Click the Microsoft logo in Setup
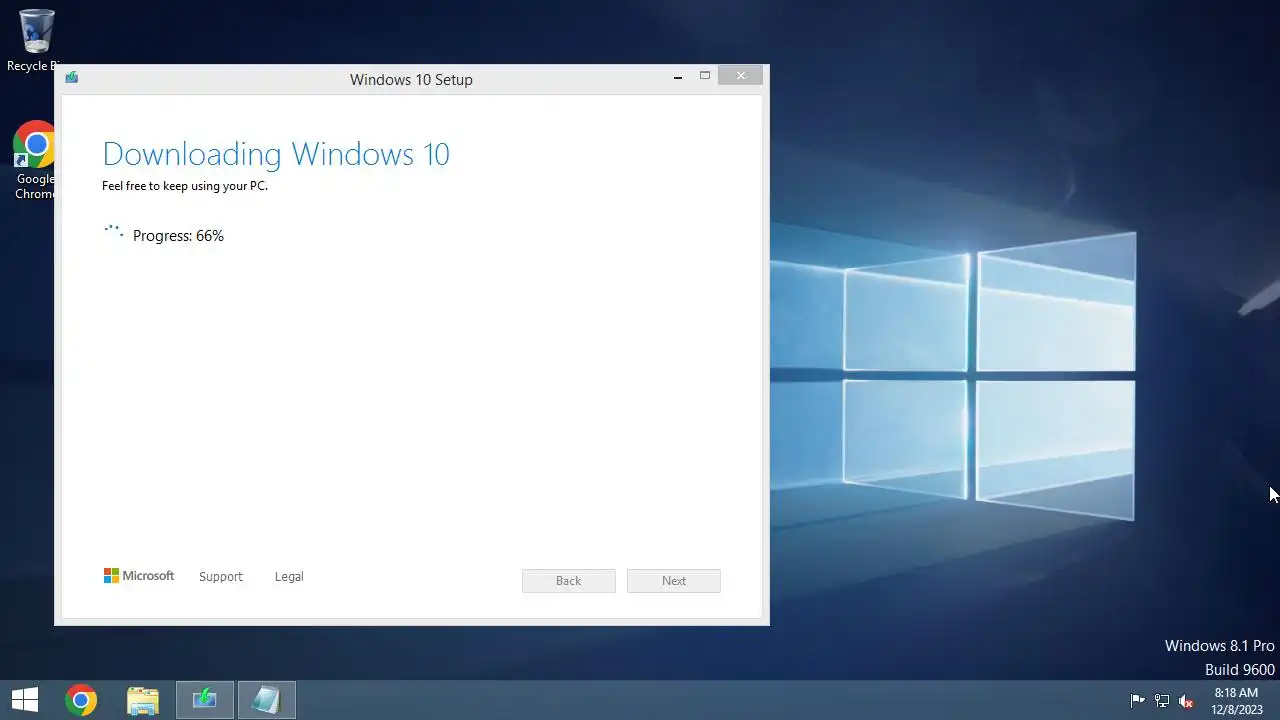Screen dimensions: 1280x720 (139, 576)
